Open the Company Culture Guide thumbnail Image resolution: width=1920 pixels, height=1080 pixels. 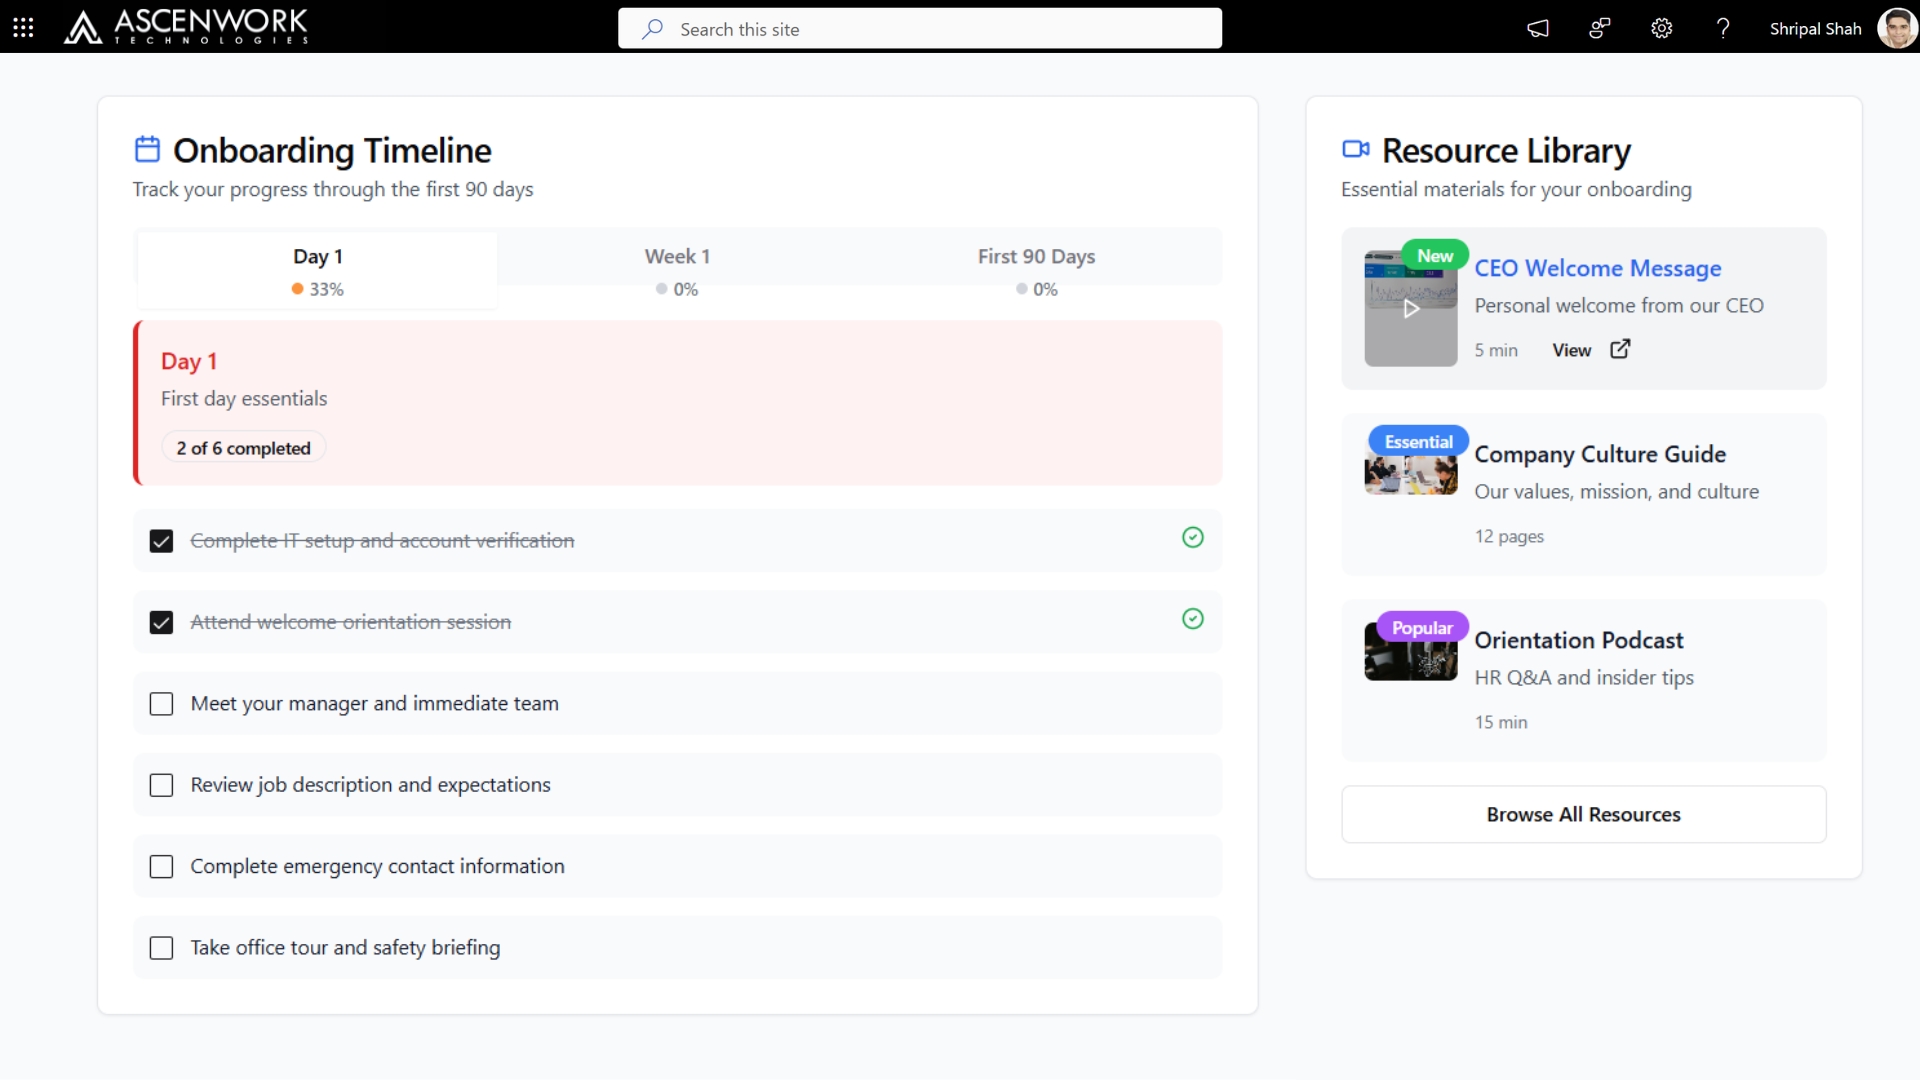1410,475
